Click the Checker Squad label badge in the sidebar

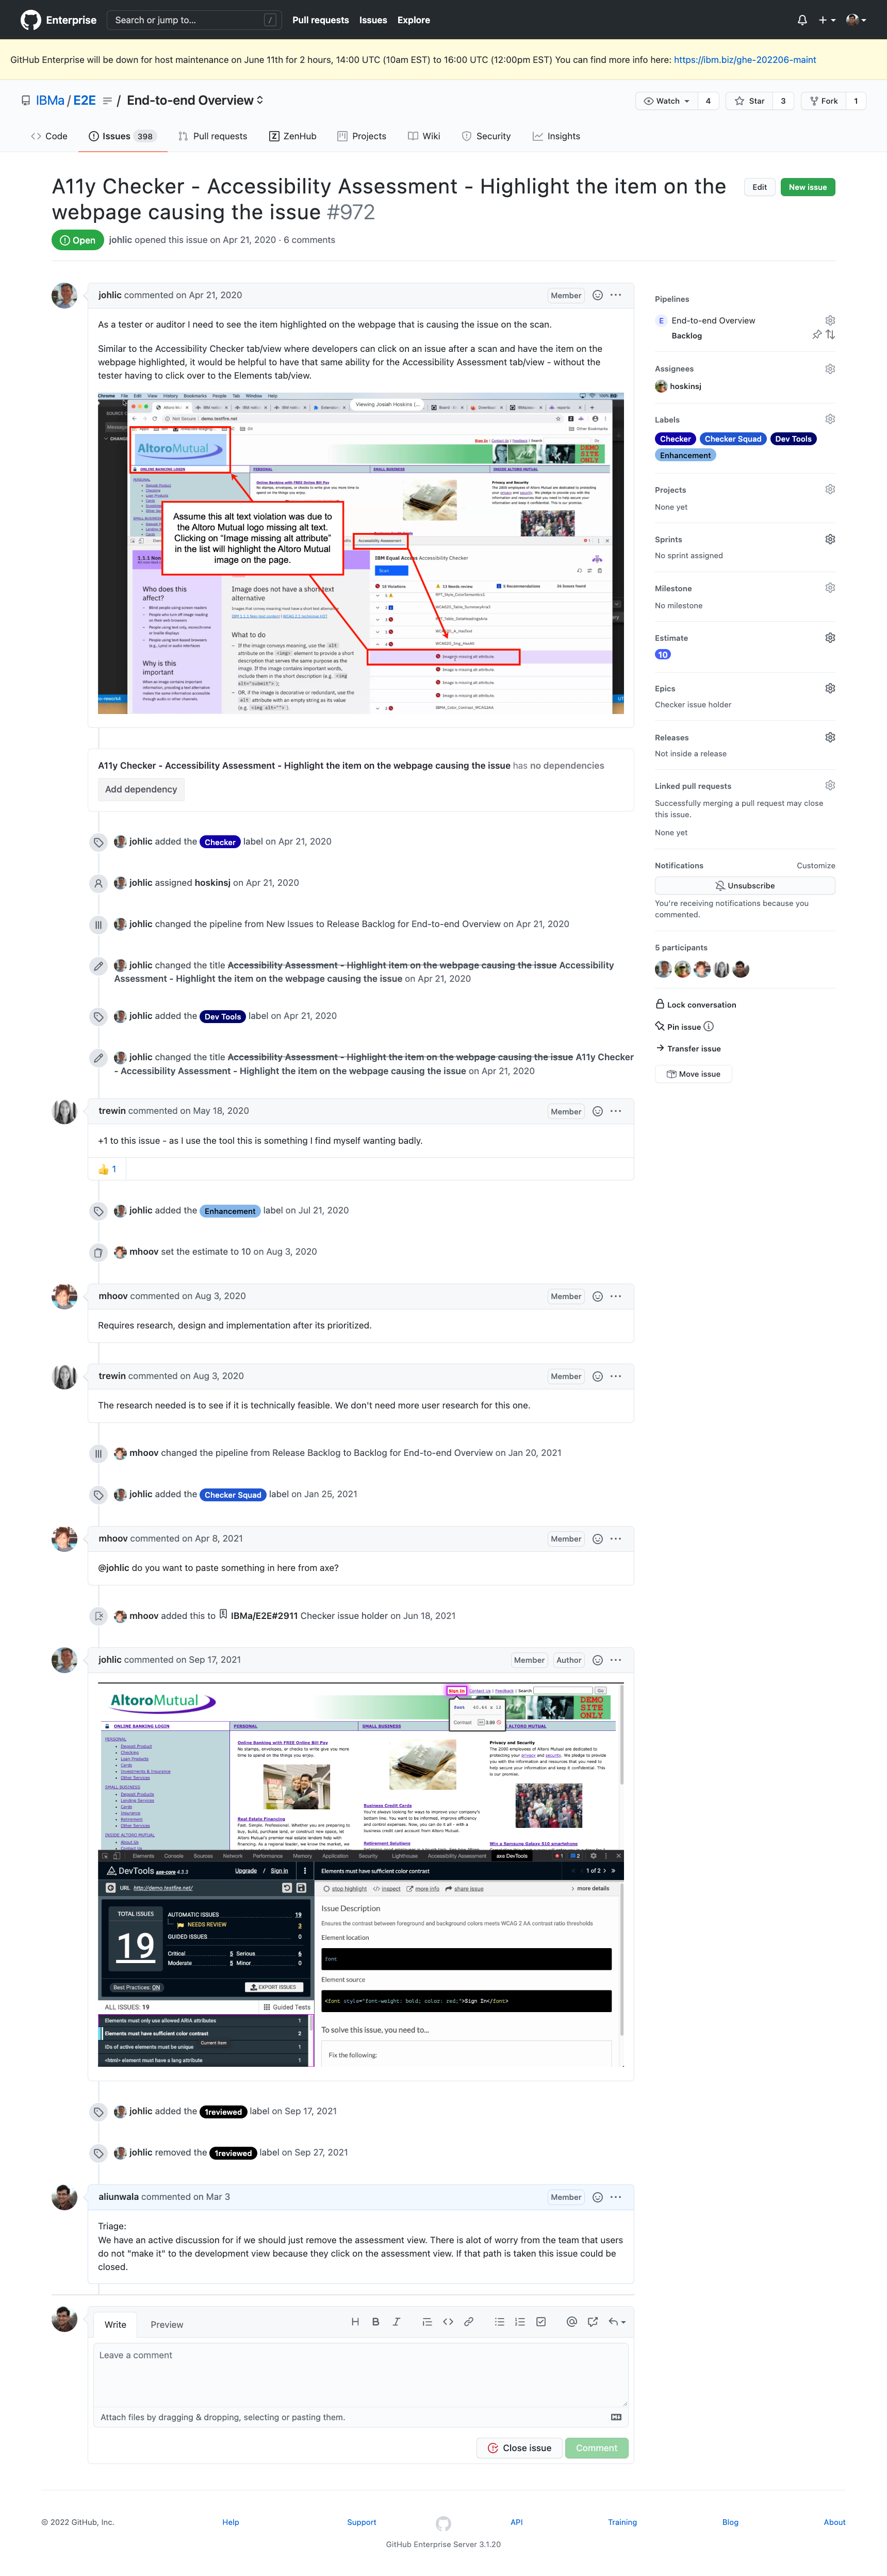(733, 439)
